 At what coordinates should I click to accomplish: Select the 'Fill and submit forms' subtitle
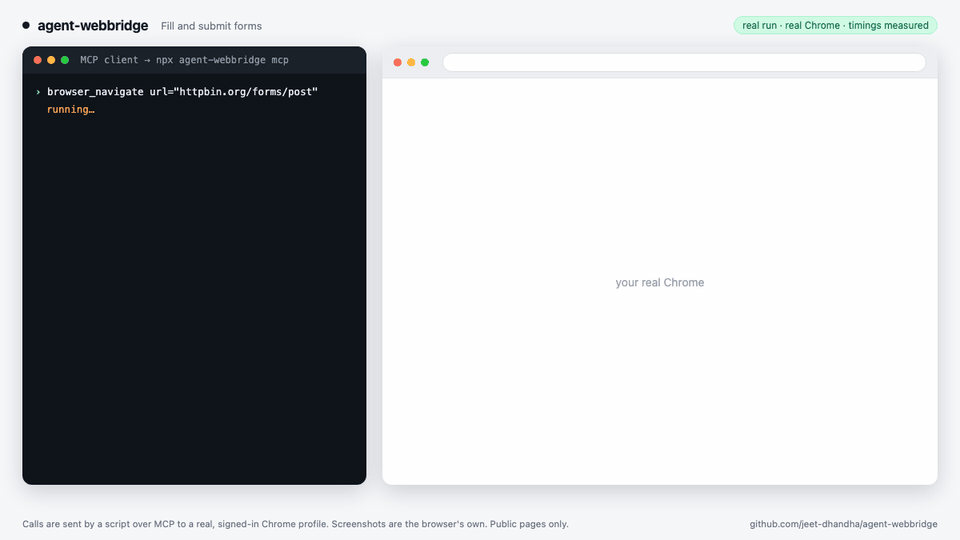211,26
